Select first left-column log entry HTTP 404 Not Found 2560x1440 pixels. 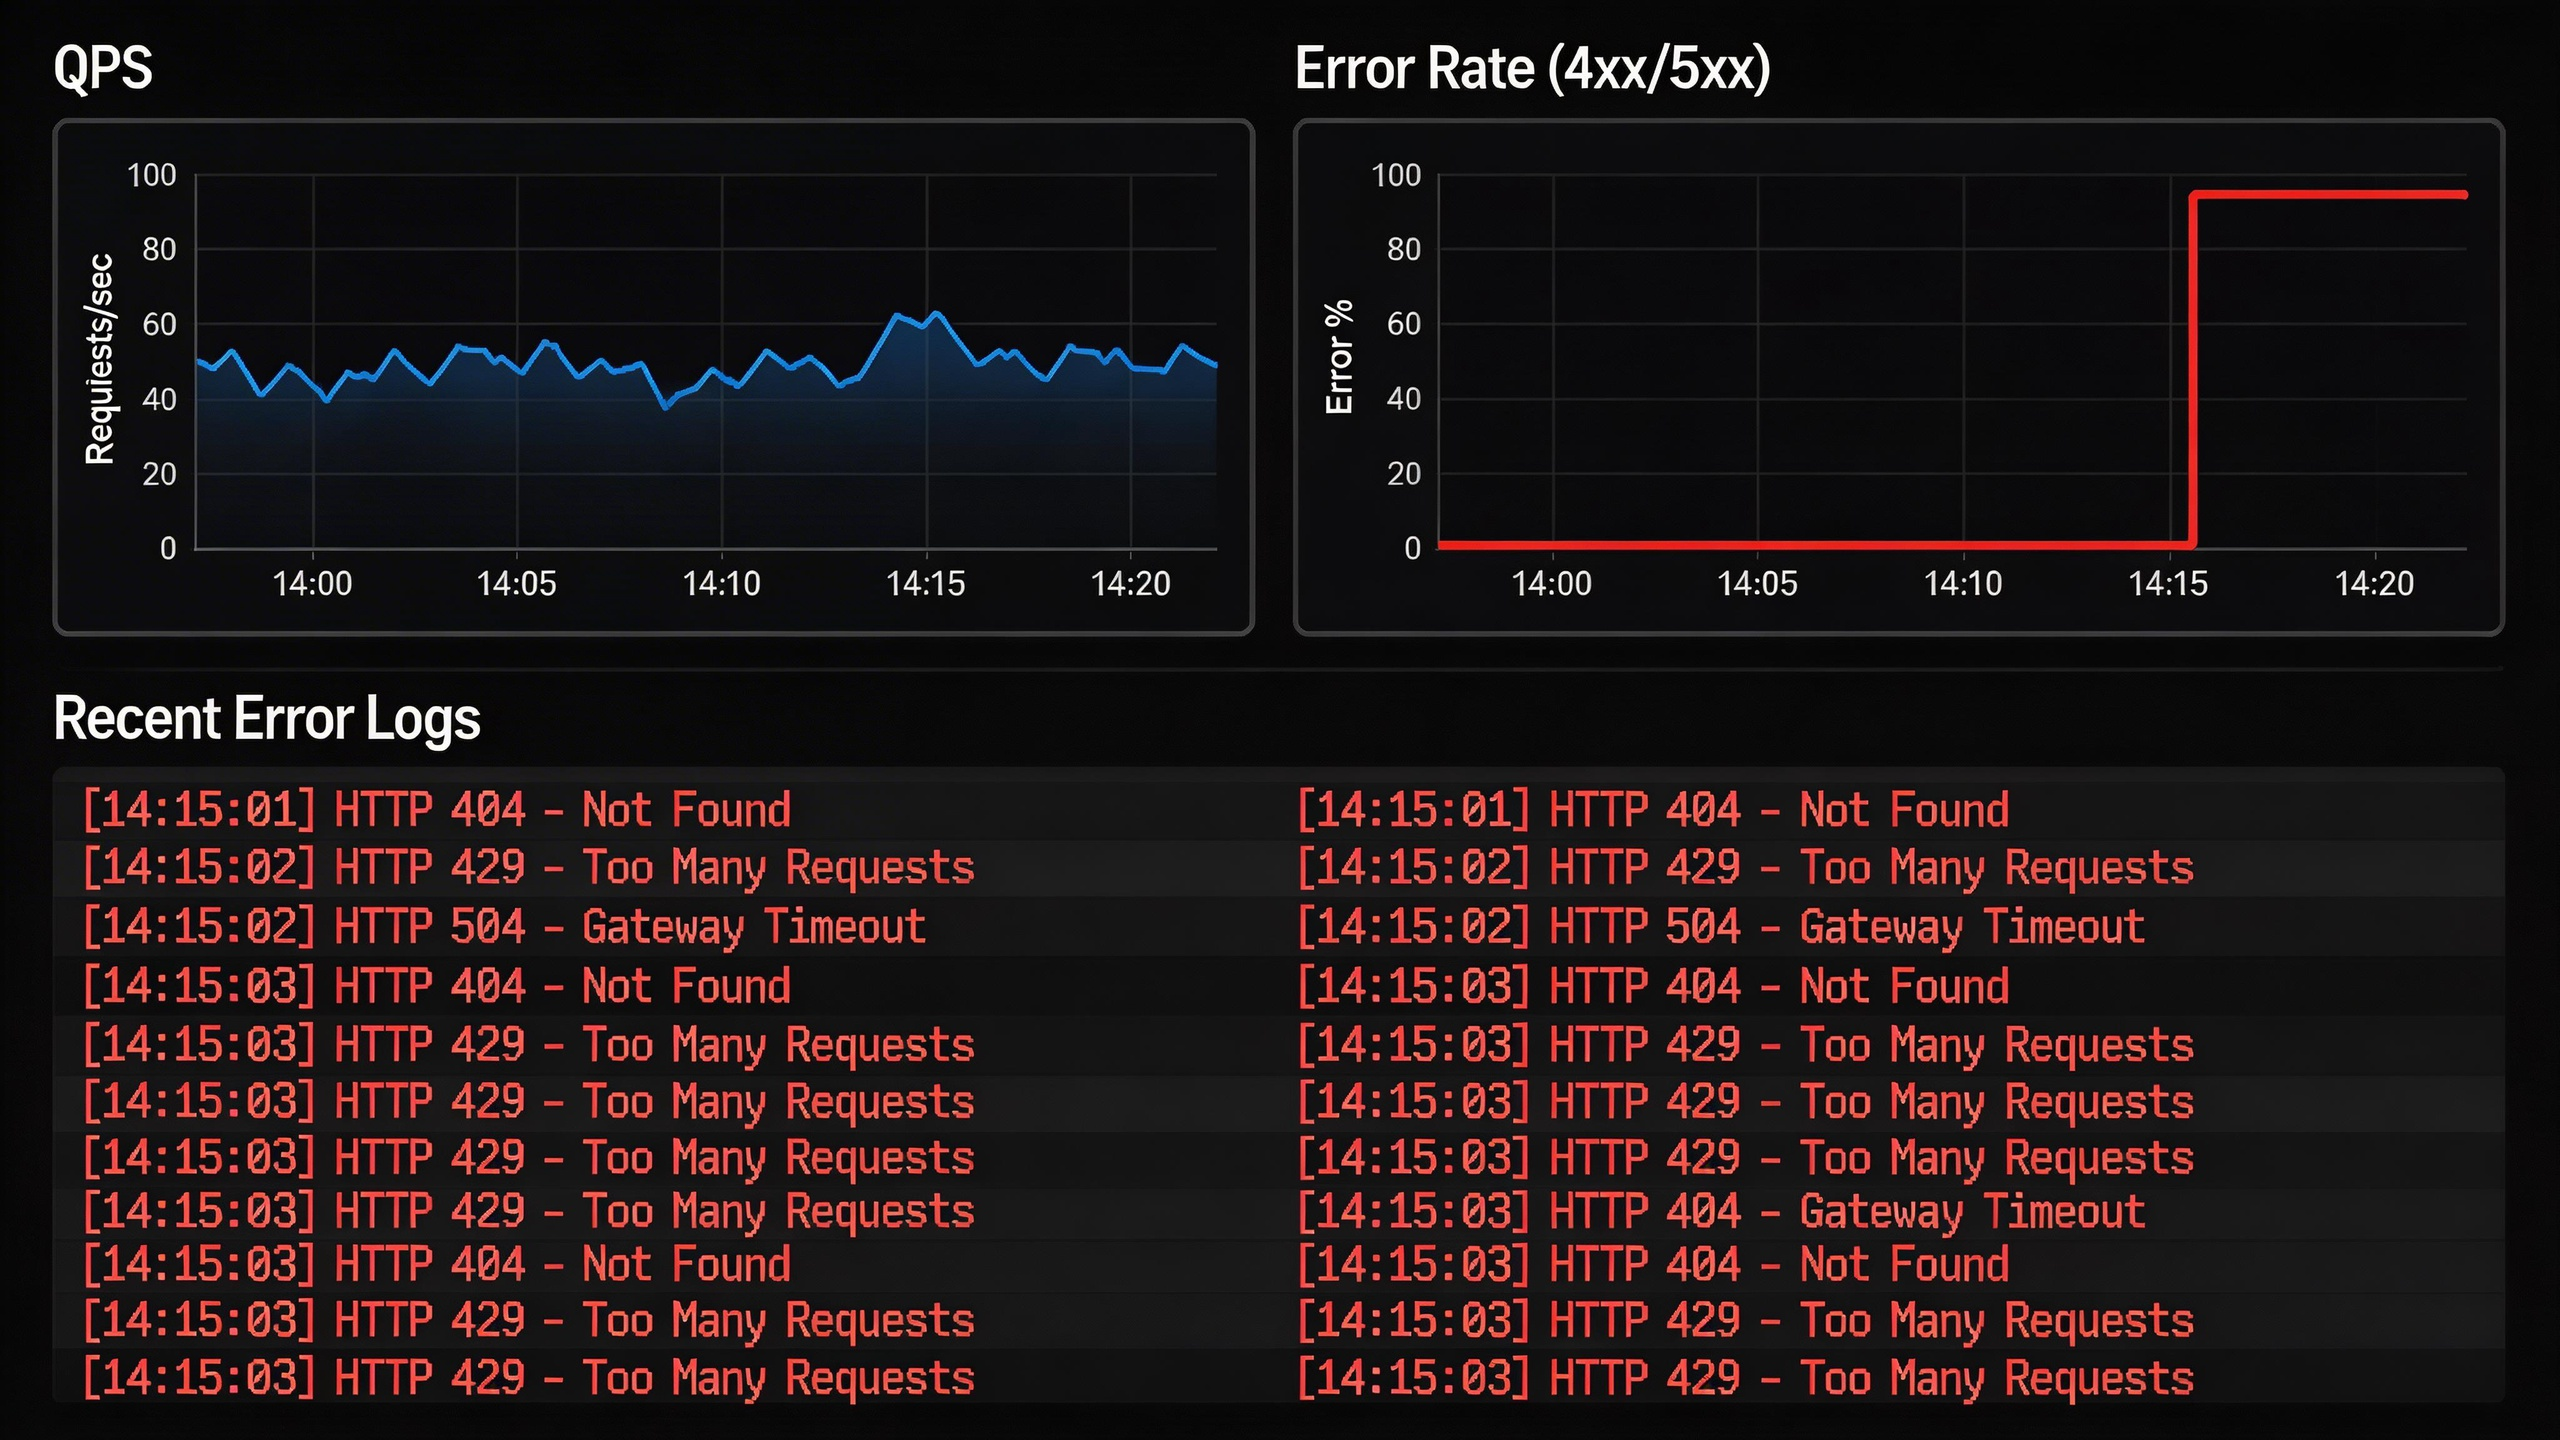[436, 810]
